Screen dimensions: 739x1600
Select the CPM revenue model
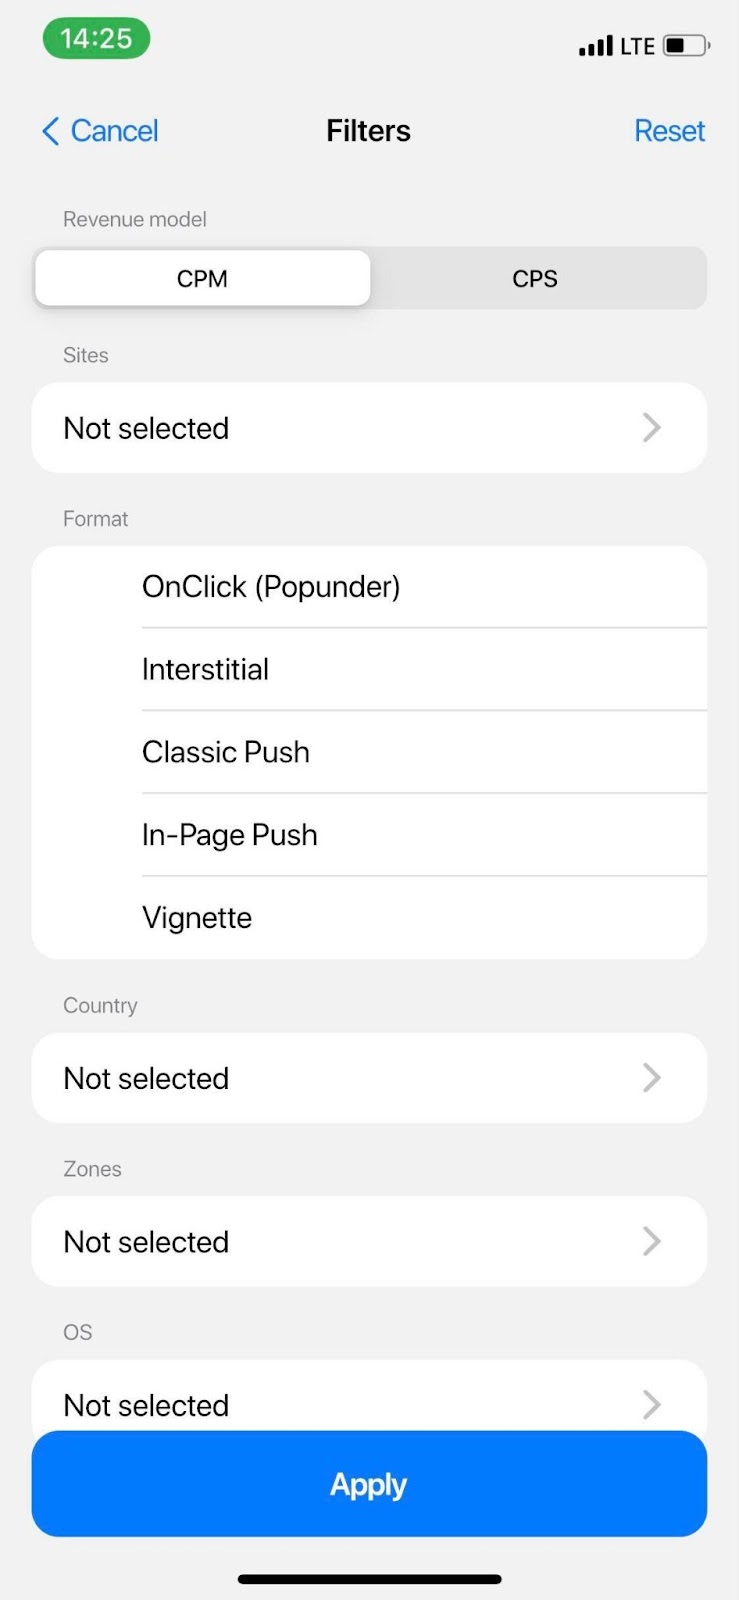tap(202, 278)
